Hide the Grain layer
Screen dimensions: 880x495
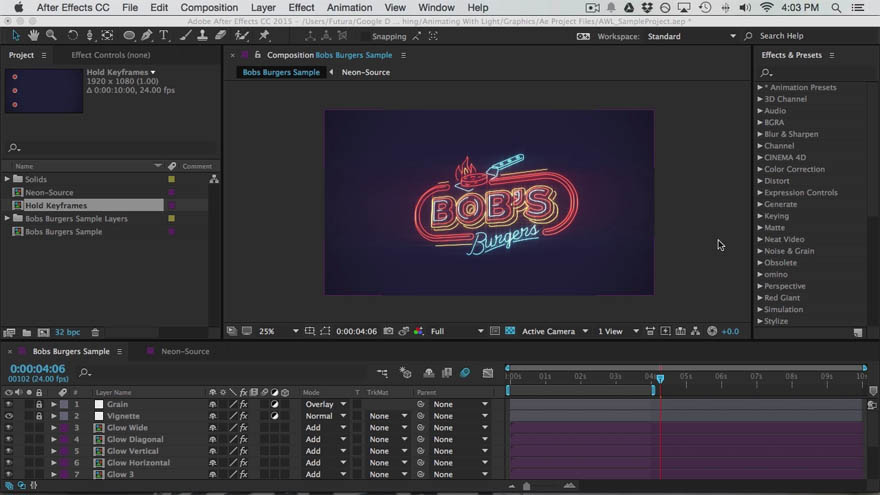[x=8, y=404]
